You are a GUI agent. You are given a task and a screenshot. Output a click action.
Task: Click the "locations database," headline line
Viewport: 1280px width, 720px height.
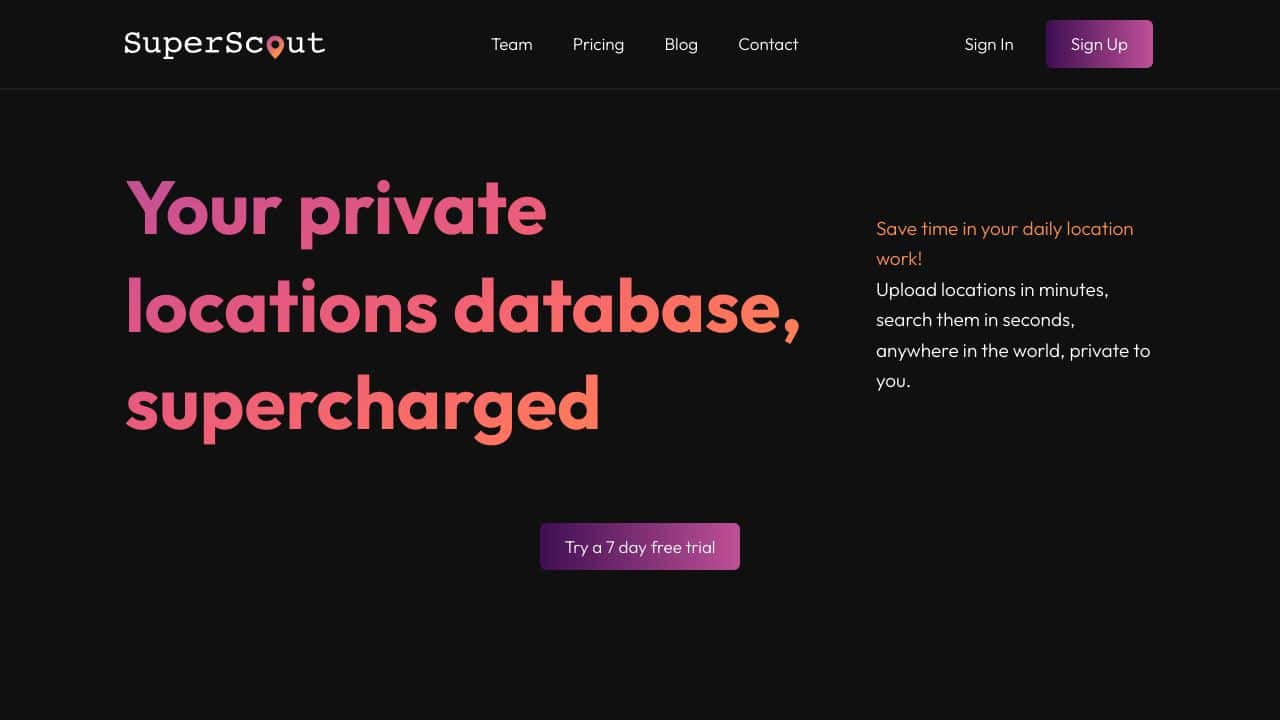pos(463,308)
